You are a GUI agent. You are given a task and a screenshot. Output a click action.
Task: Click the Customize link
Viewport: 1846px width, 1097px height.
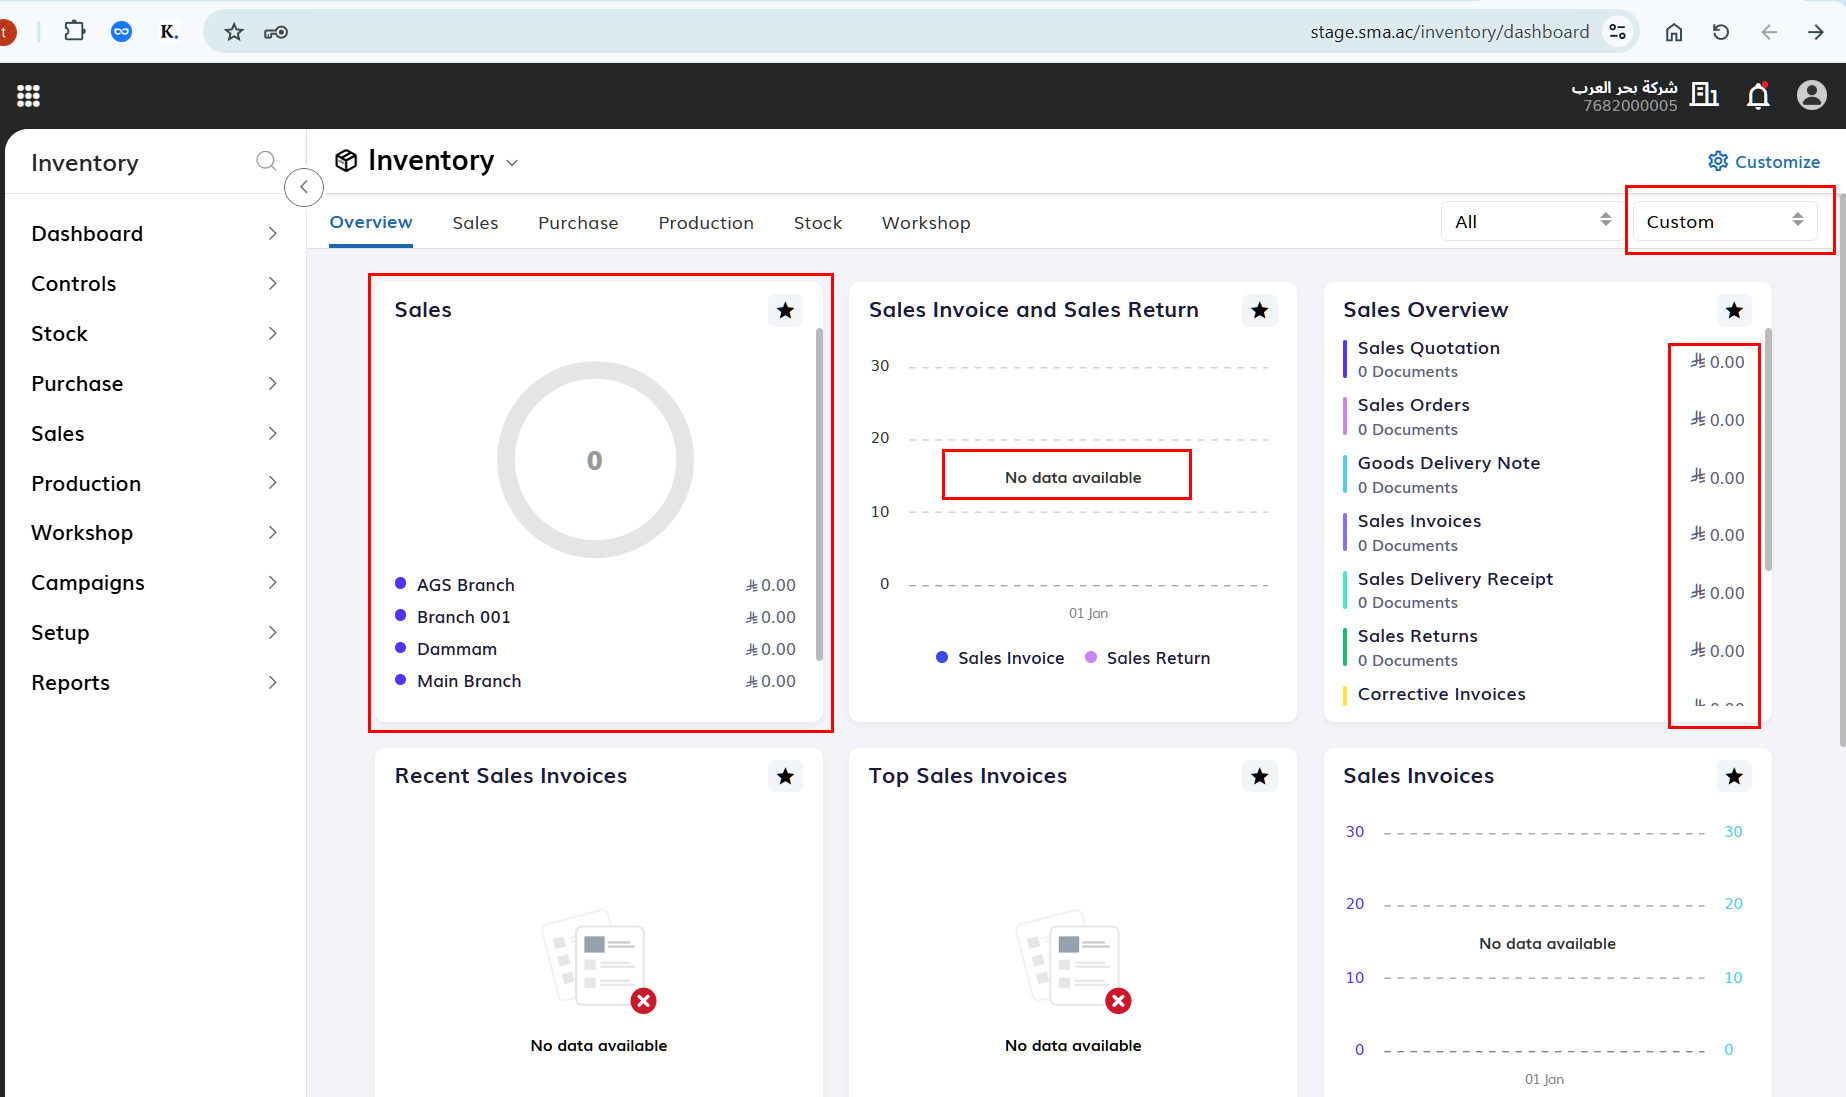(x=1764, y=162)
